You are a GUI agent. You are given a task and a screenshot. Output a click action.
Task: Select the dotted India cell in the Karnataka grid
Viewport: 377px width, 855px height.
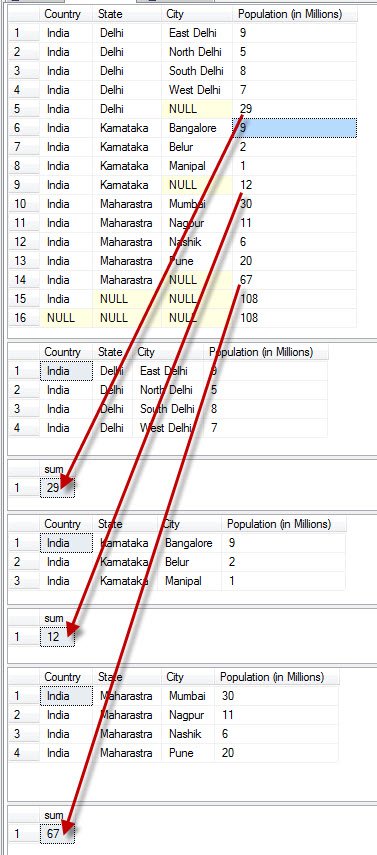[x=66, y=543]
